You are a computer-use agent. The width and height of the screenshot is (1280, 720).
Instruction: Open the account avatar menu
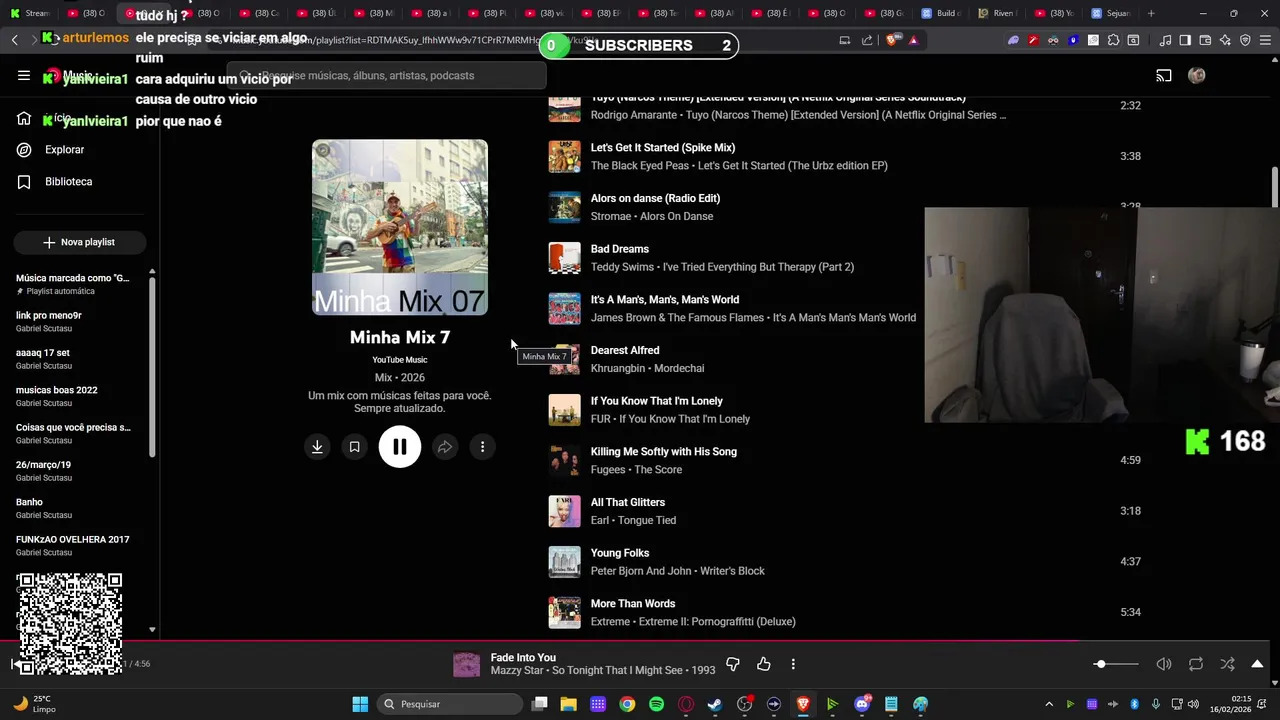click(1196, 75)
